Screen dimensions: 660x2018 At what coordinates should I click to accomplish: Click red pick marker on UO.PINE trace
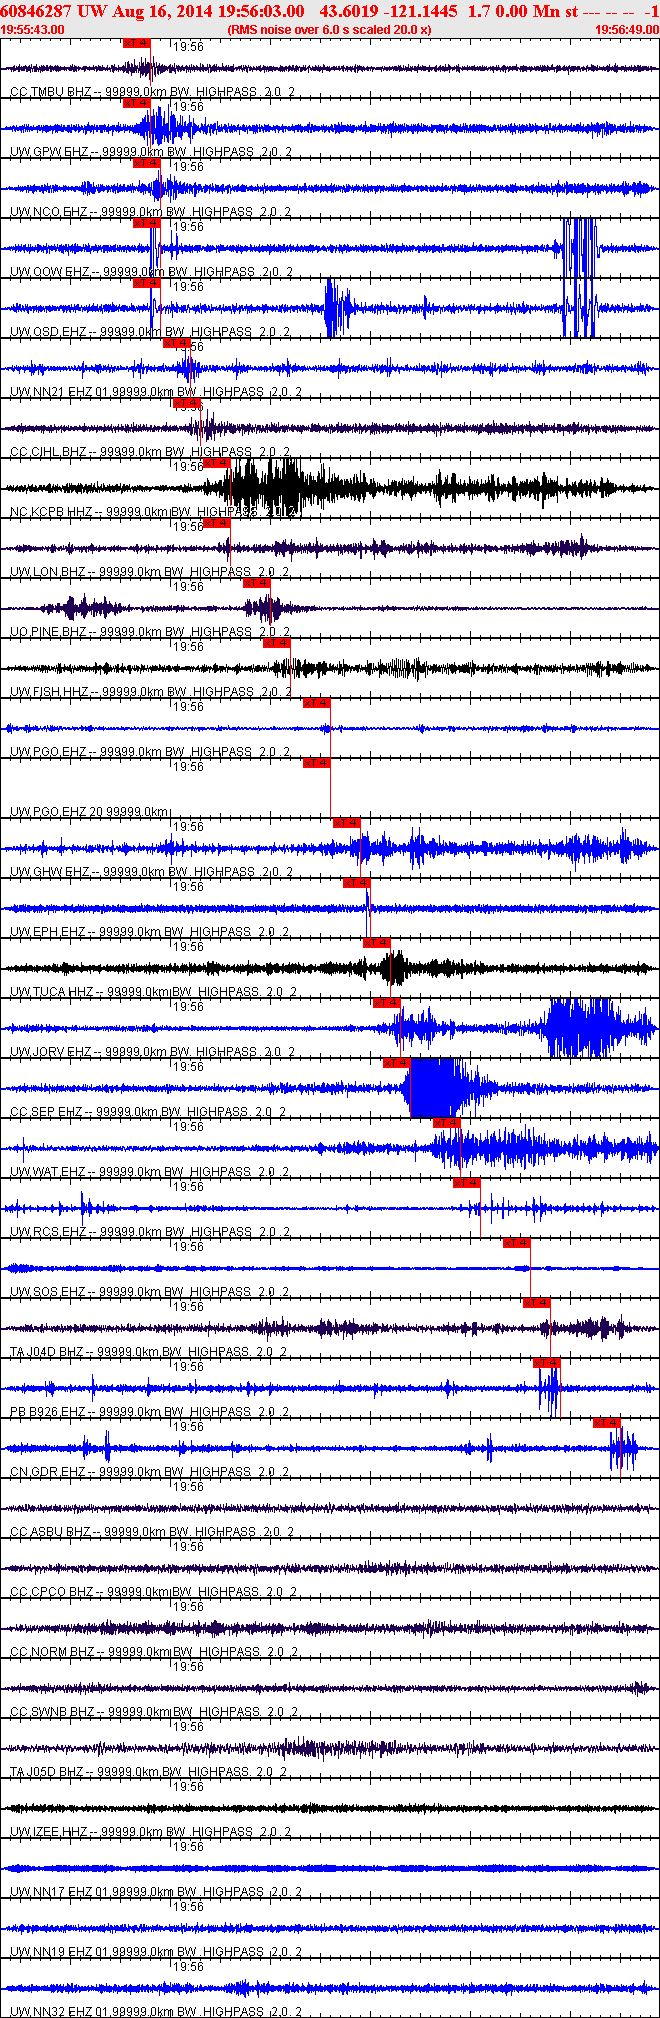[256, 583]
